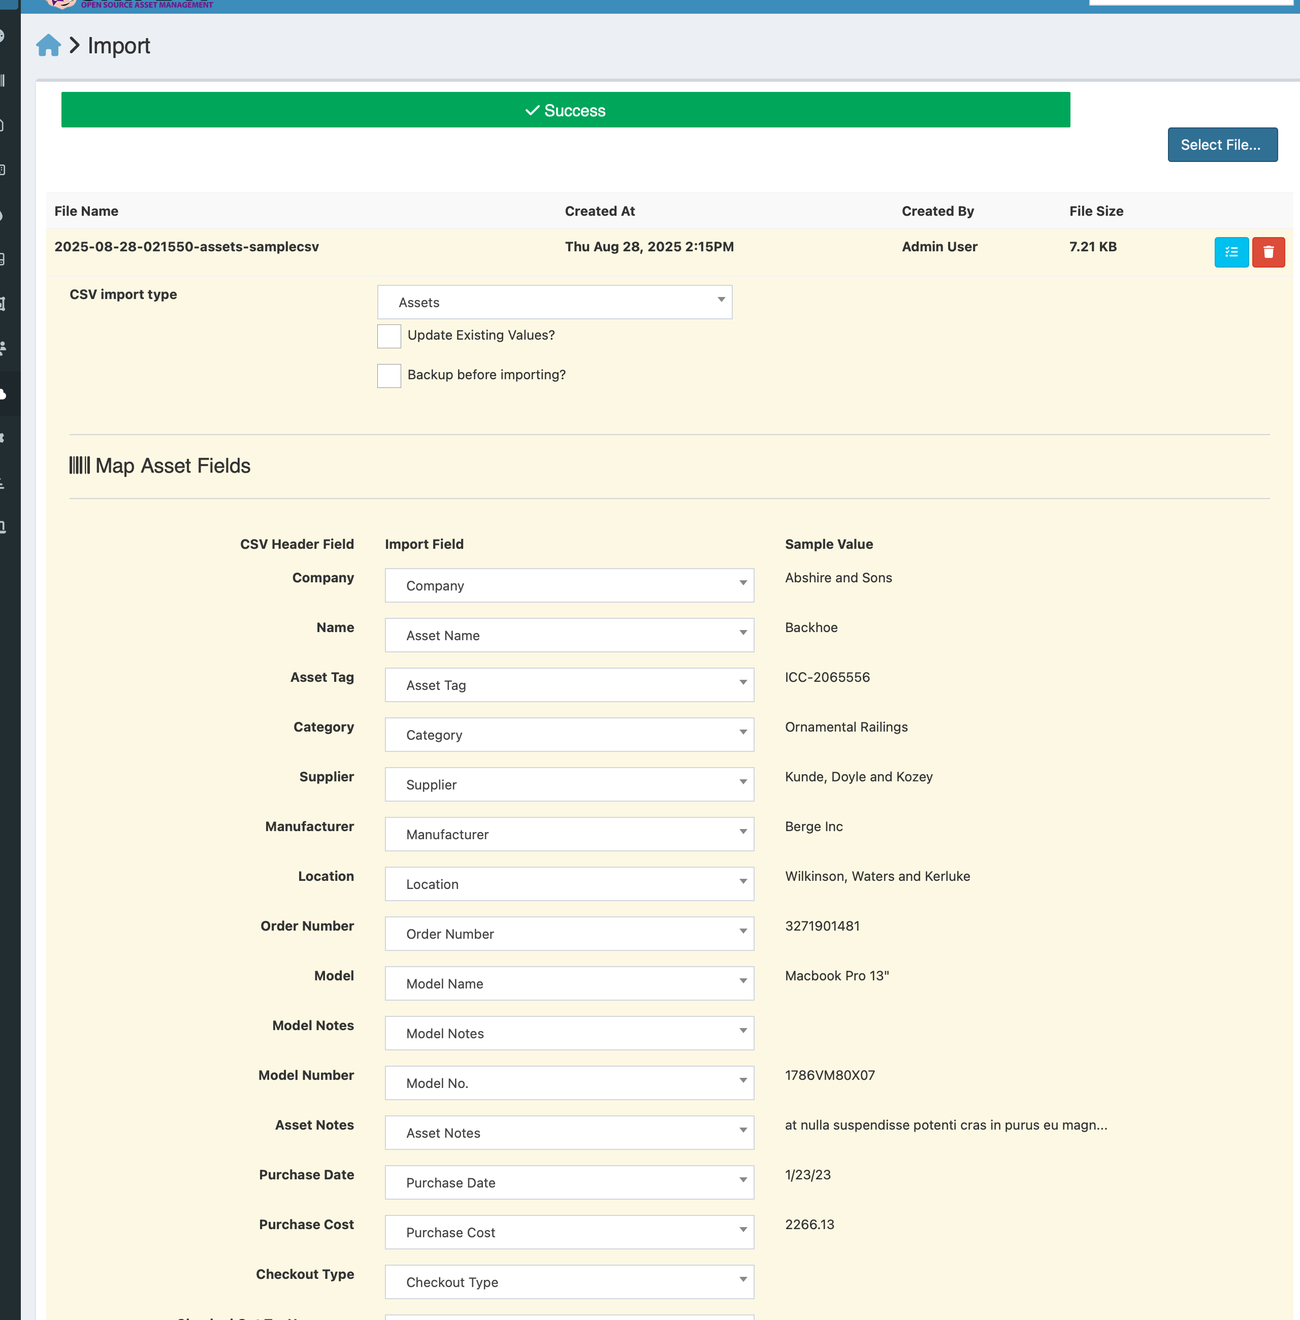Delete the imported file with red trash icon
Viewport: 1300px width, 1320px height.
click(x=1268, y=252)
